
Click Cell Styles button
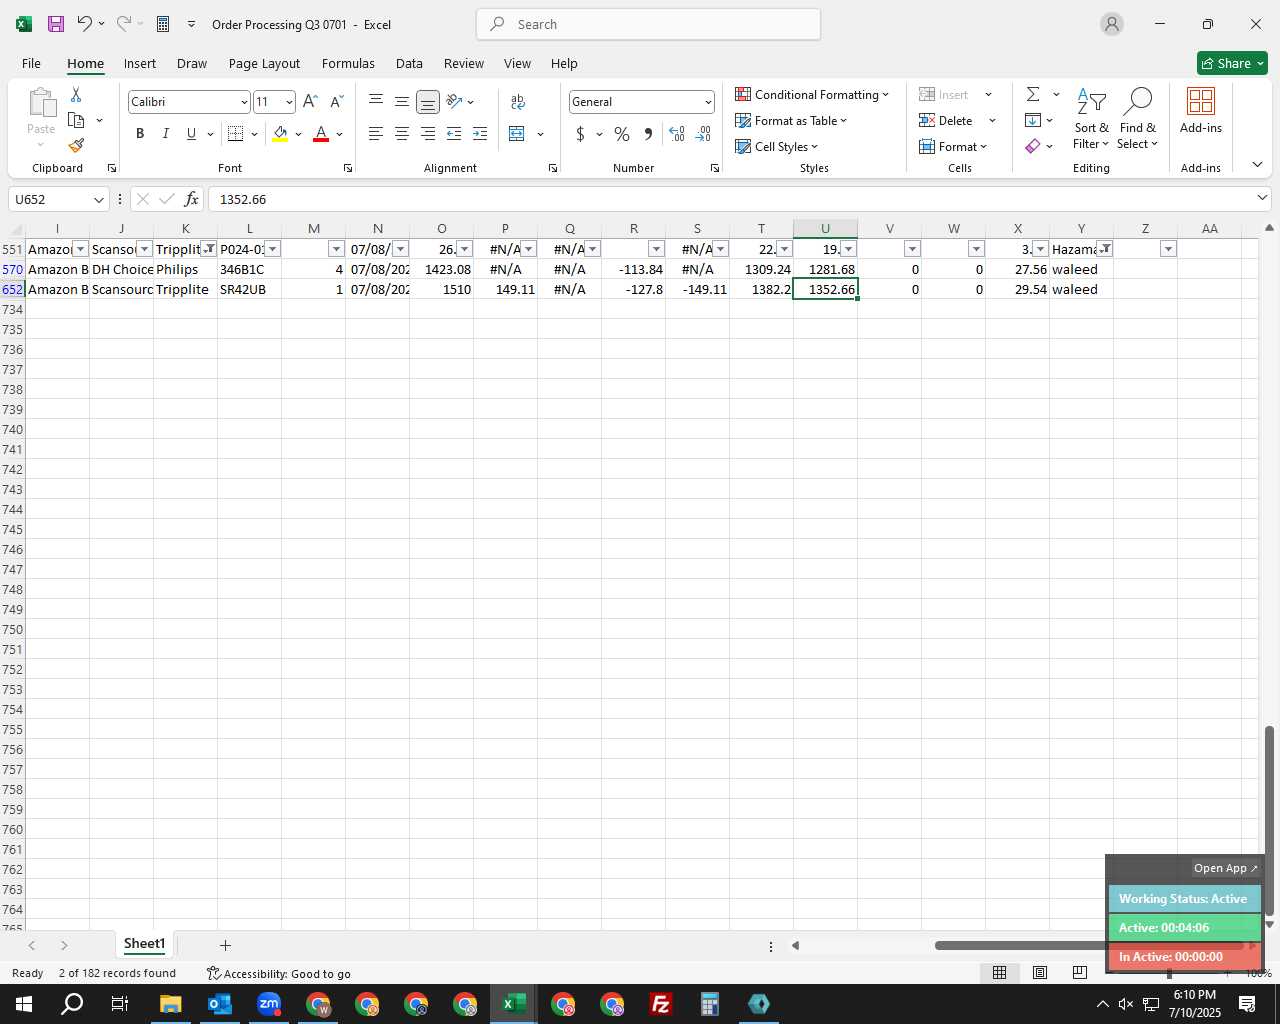coord(777,146)
